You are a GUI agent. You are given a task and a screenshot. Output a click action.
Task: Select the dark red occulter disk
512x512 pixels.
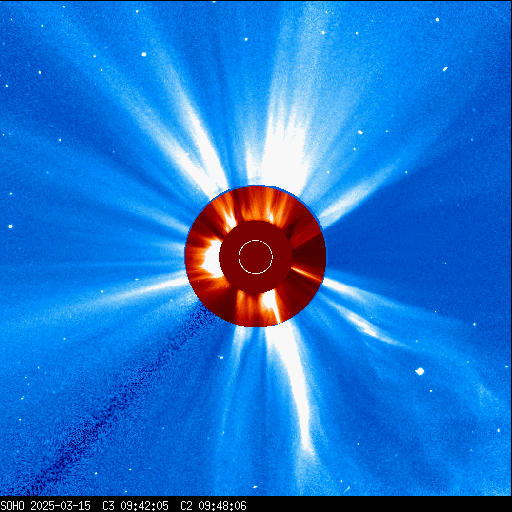point(256,257)
